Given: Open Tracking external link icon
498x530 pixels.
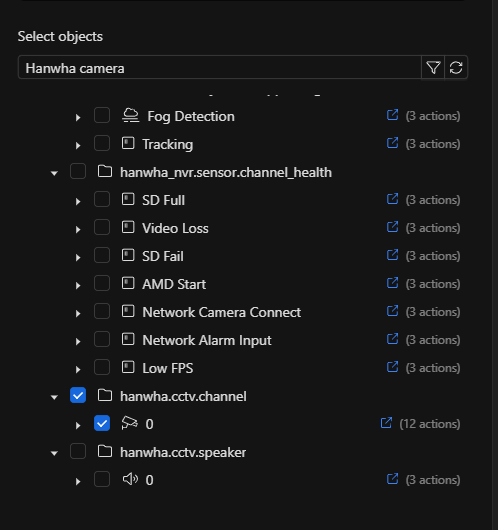Looking at the screenshot, I should coord(392,143).
